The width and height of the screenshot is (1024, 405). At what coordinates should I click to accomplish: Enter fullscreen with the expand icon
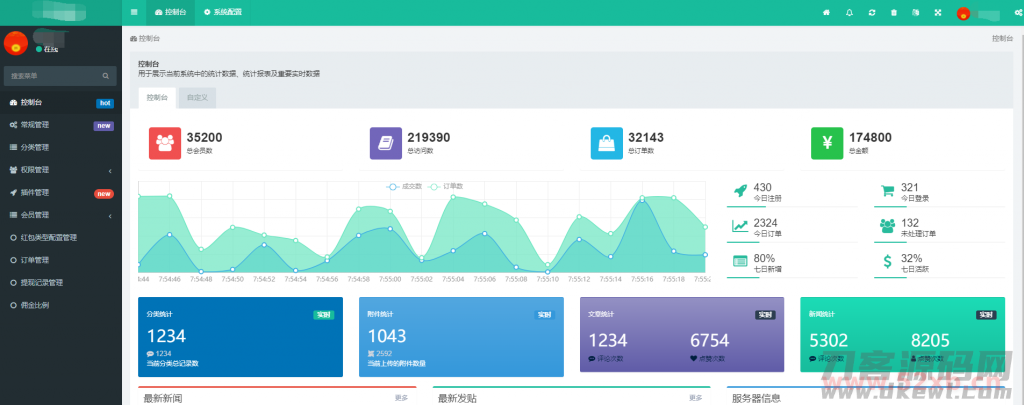point(915,12)
